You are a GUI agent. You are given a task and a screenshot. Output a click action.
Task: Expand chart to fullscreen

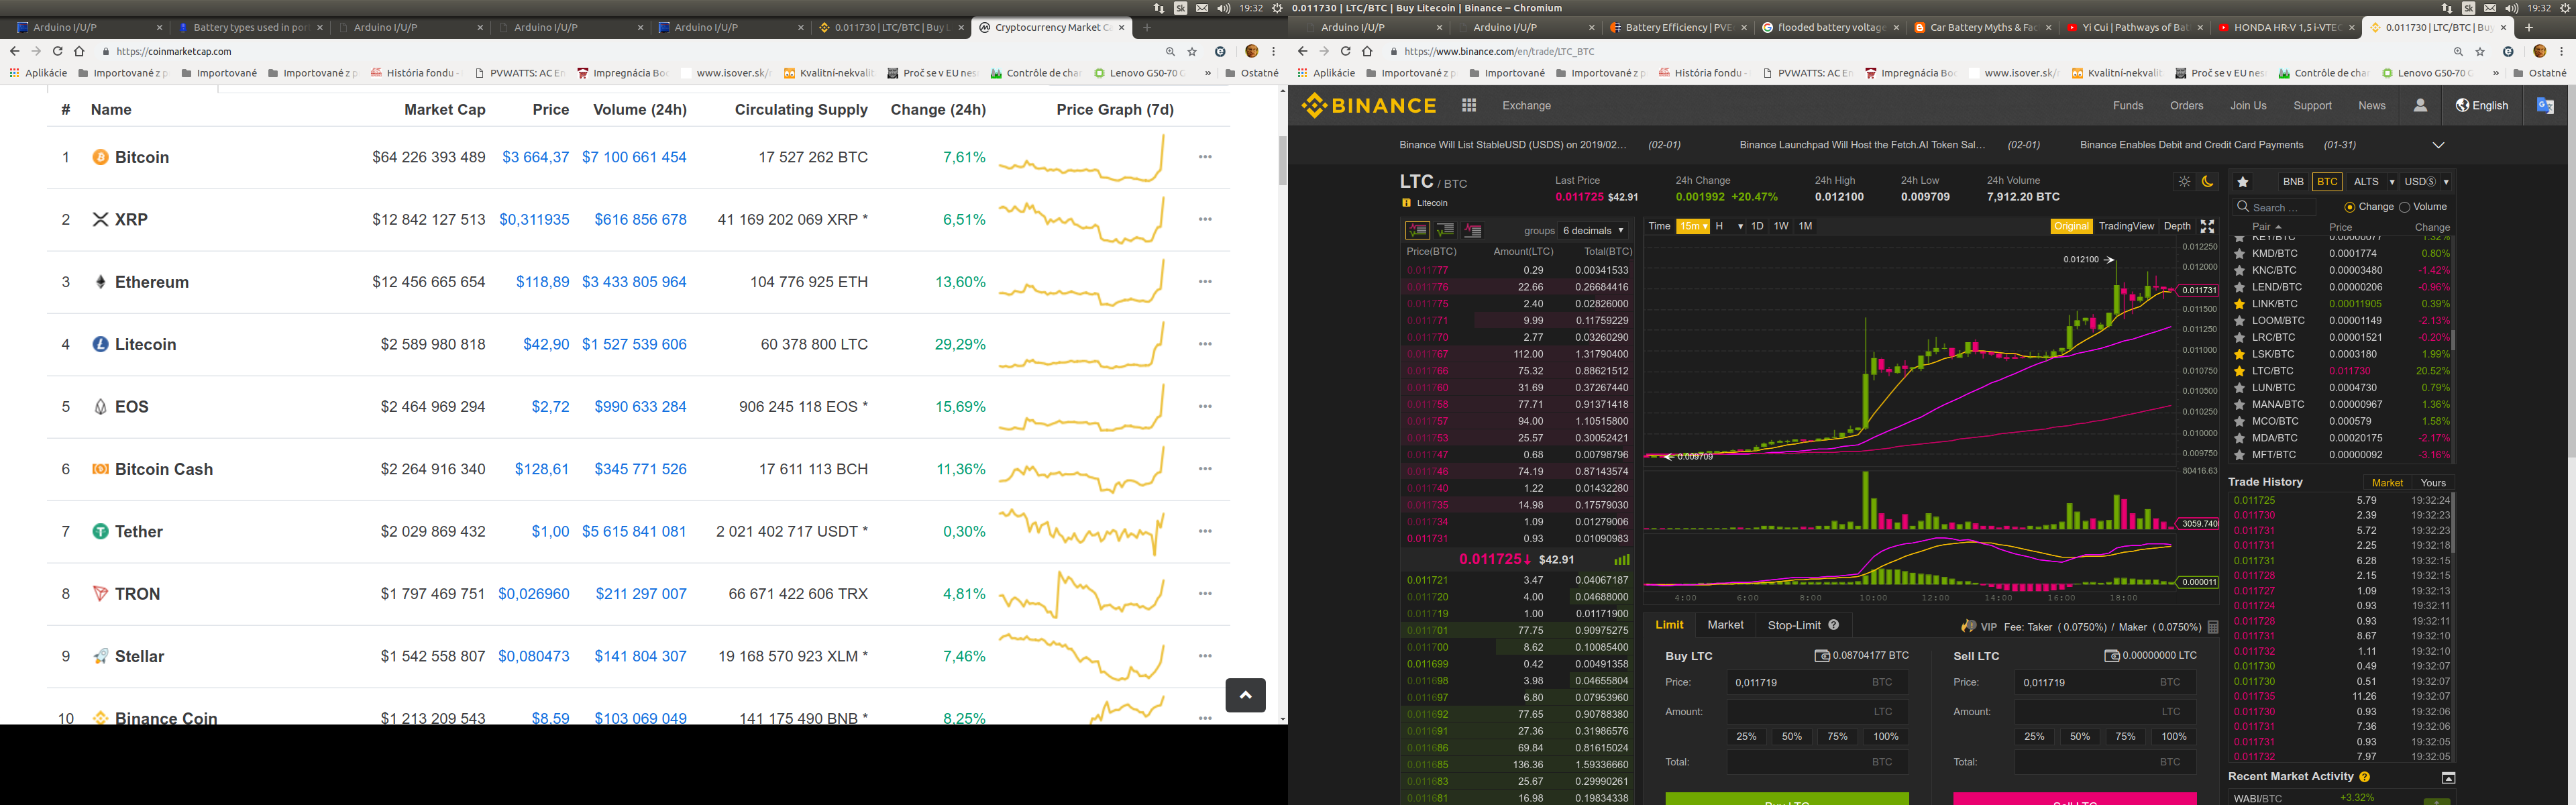2207,227
